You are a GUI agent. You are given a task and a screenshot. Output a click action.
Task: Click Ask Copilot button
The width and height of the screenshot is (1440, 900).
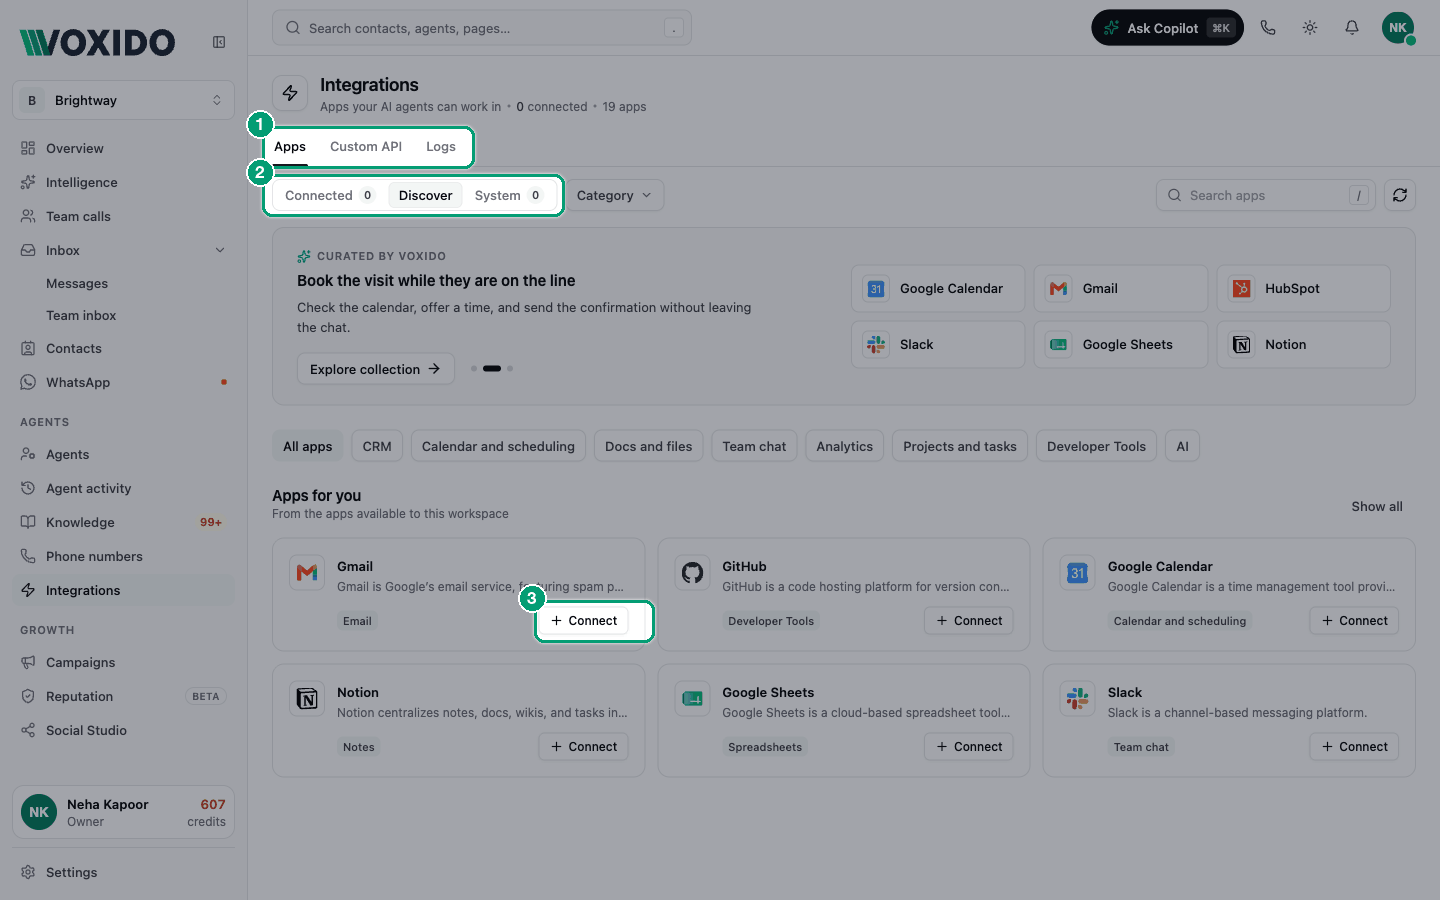tap(1167, 28)
